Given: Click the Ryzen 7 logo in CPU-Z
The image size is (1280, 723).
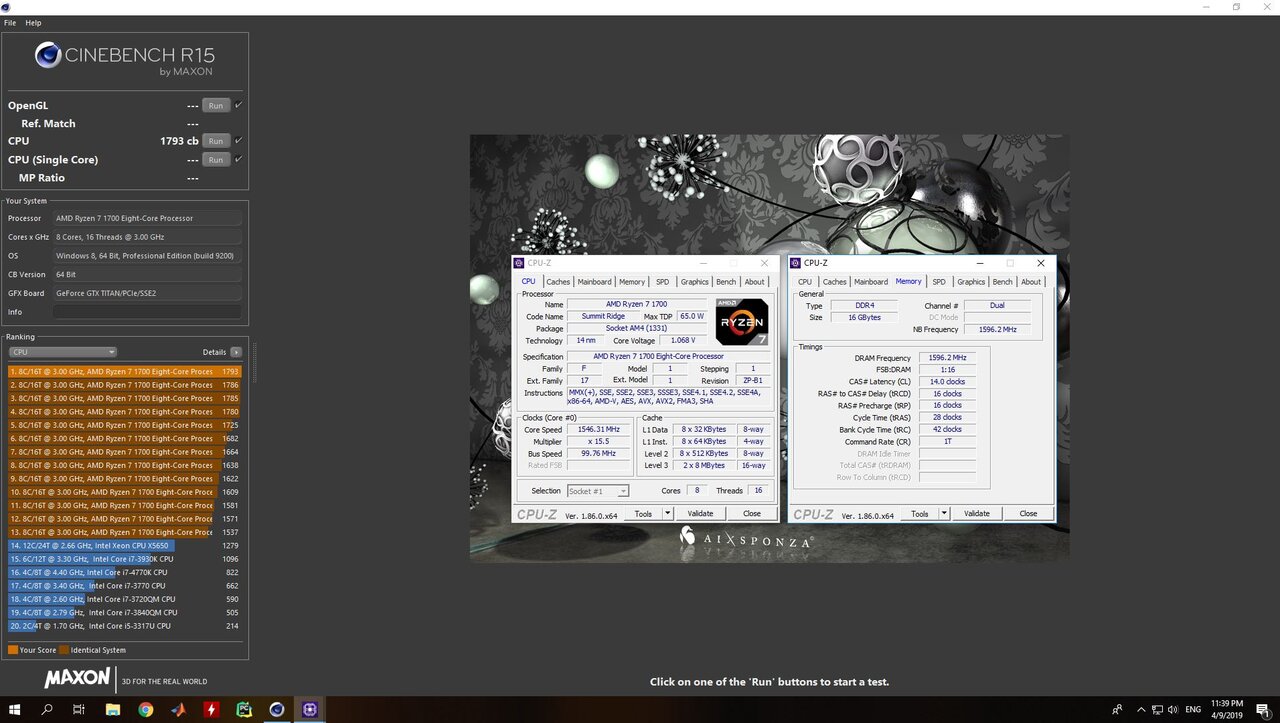Looking at the screenshot, I should click(741, 322).
